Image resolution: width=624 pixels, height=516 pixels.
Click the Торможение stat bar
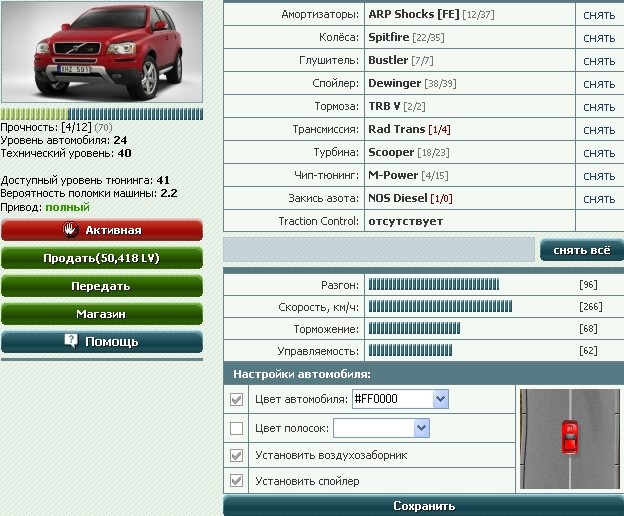tap(414, 329)
